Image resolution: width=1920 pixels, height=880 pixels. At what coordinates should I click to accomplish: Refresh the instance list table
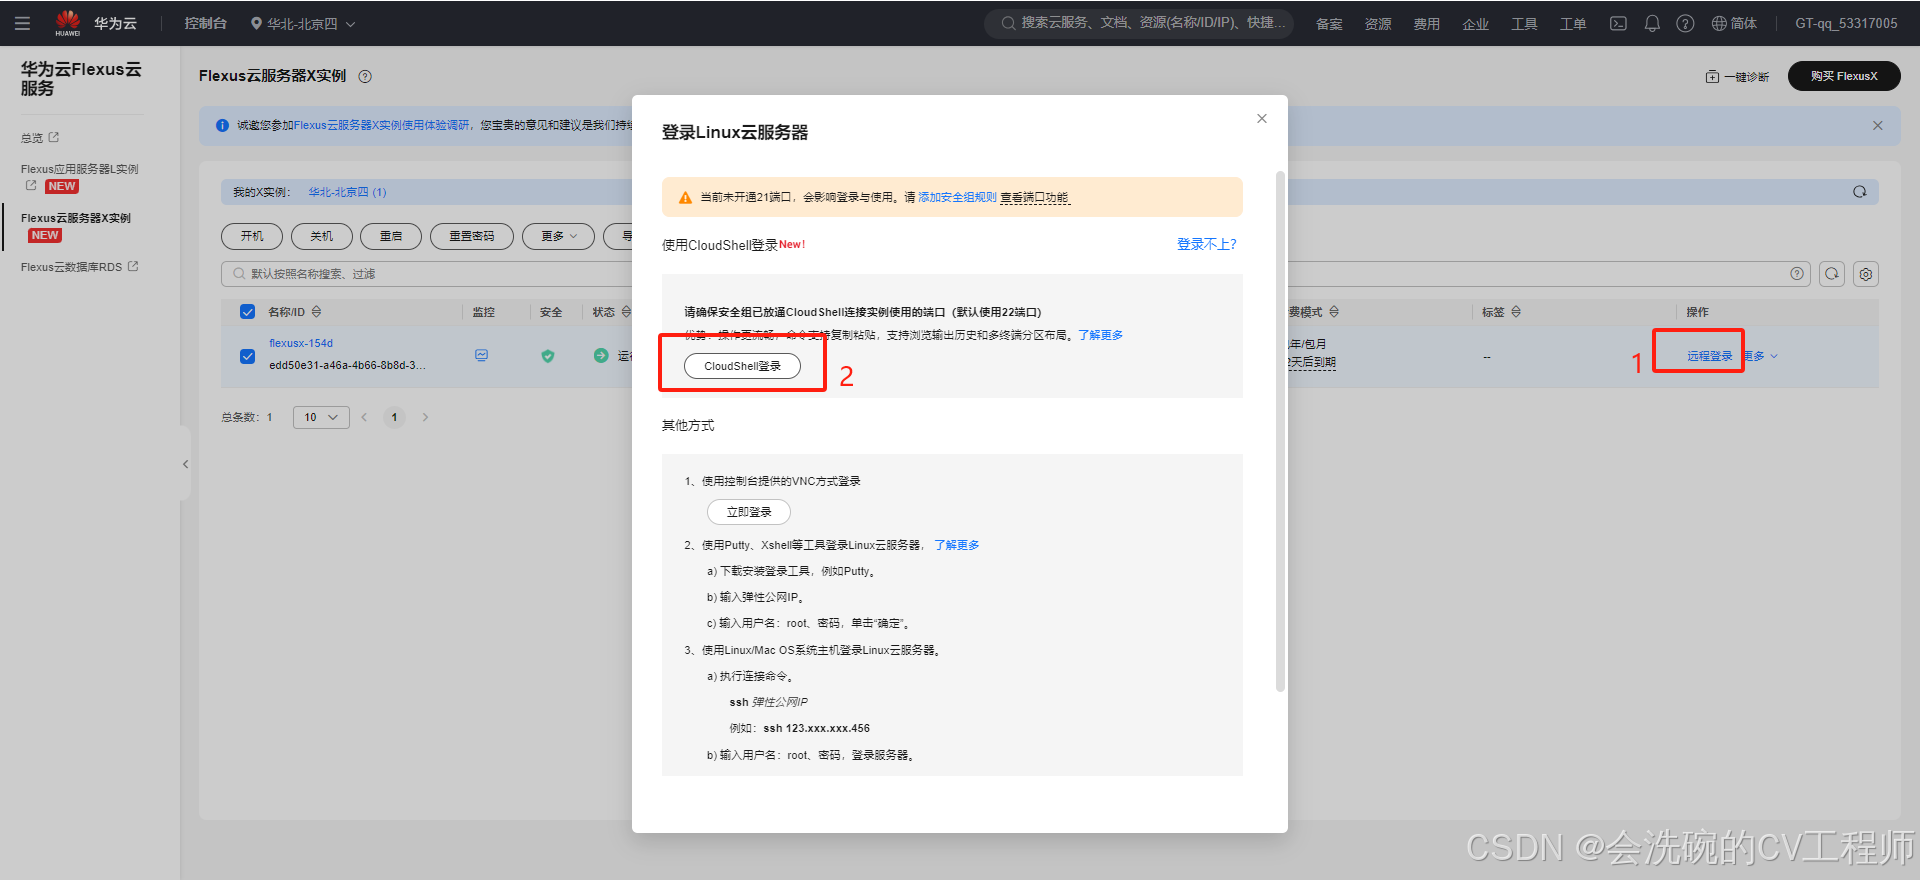1832,274
